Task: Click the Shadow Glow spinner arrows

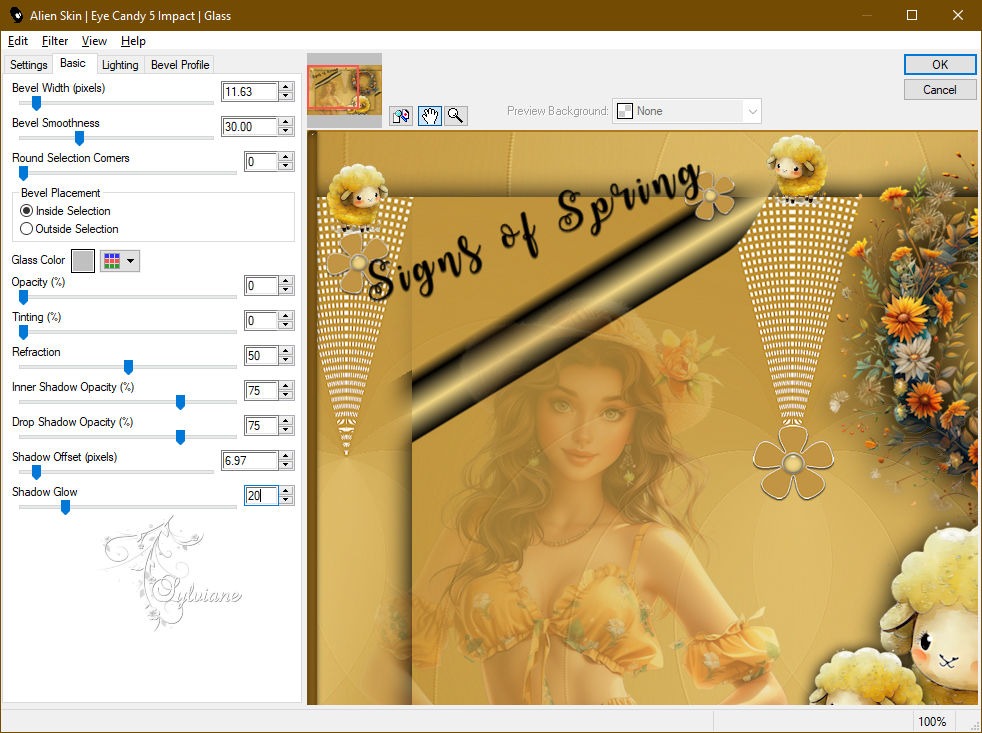Action: click(286, 496)
